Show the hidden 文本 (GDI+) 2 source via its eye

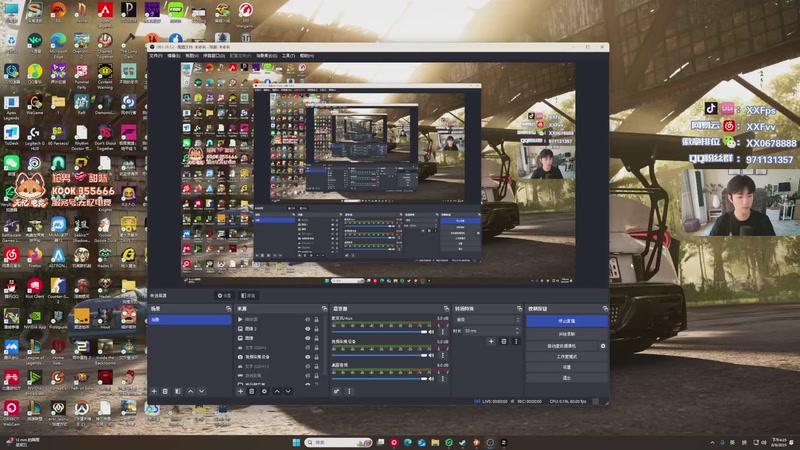pyautogui.click(x=308, y=366)
